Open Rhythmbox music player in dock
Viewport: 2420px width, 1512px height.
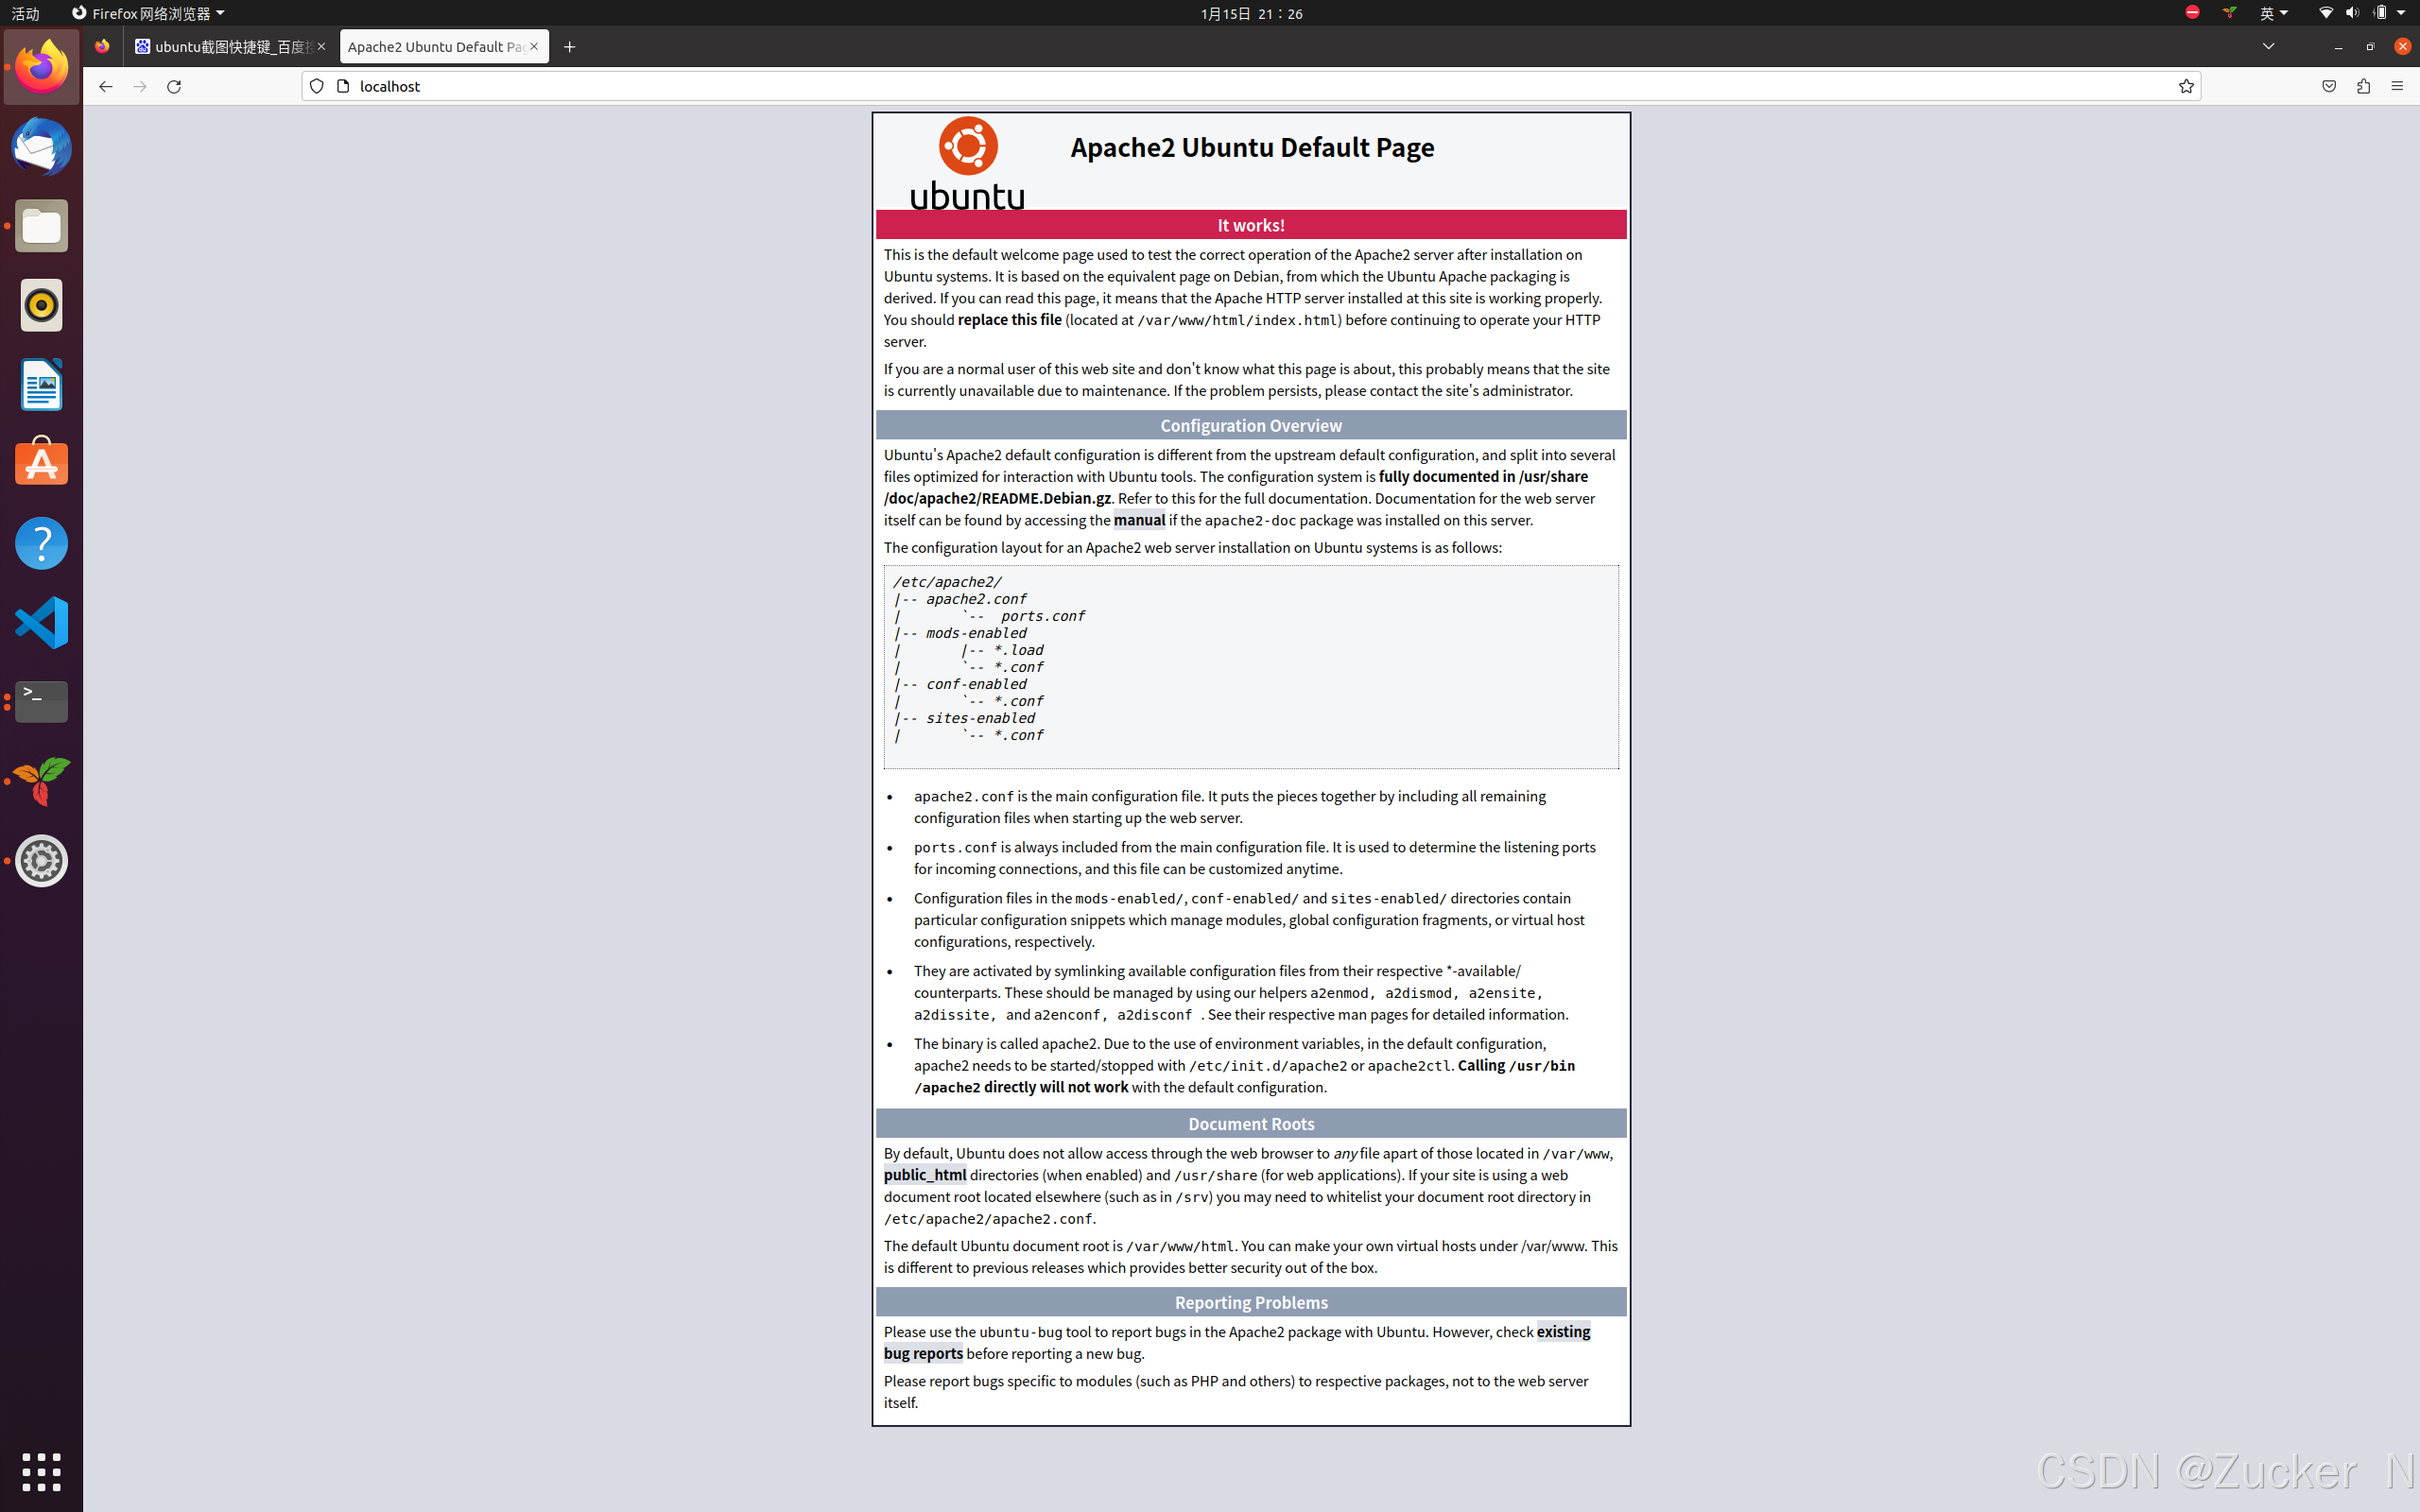41,305
